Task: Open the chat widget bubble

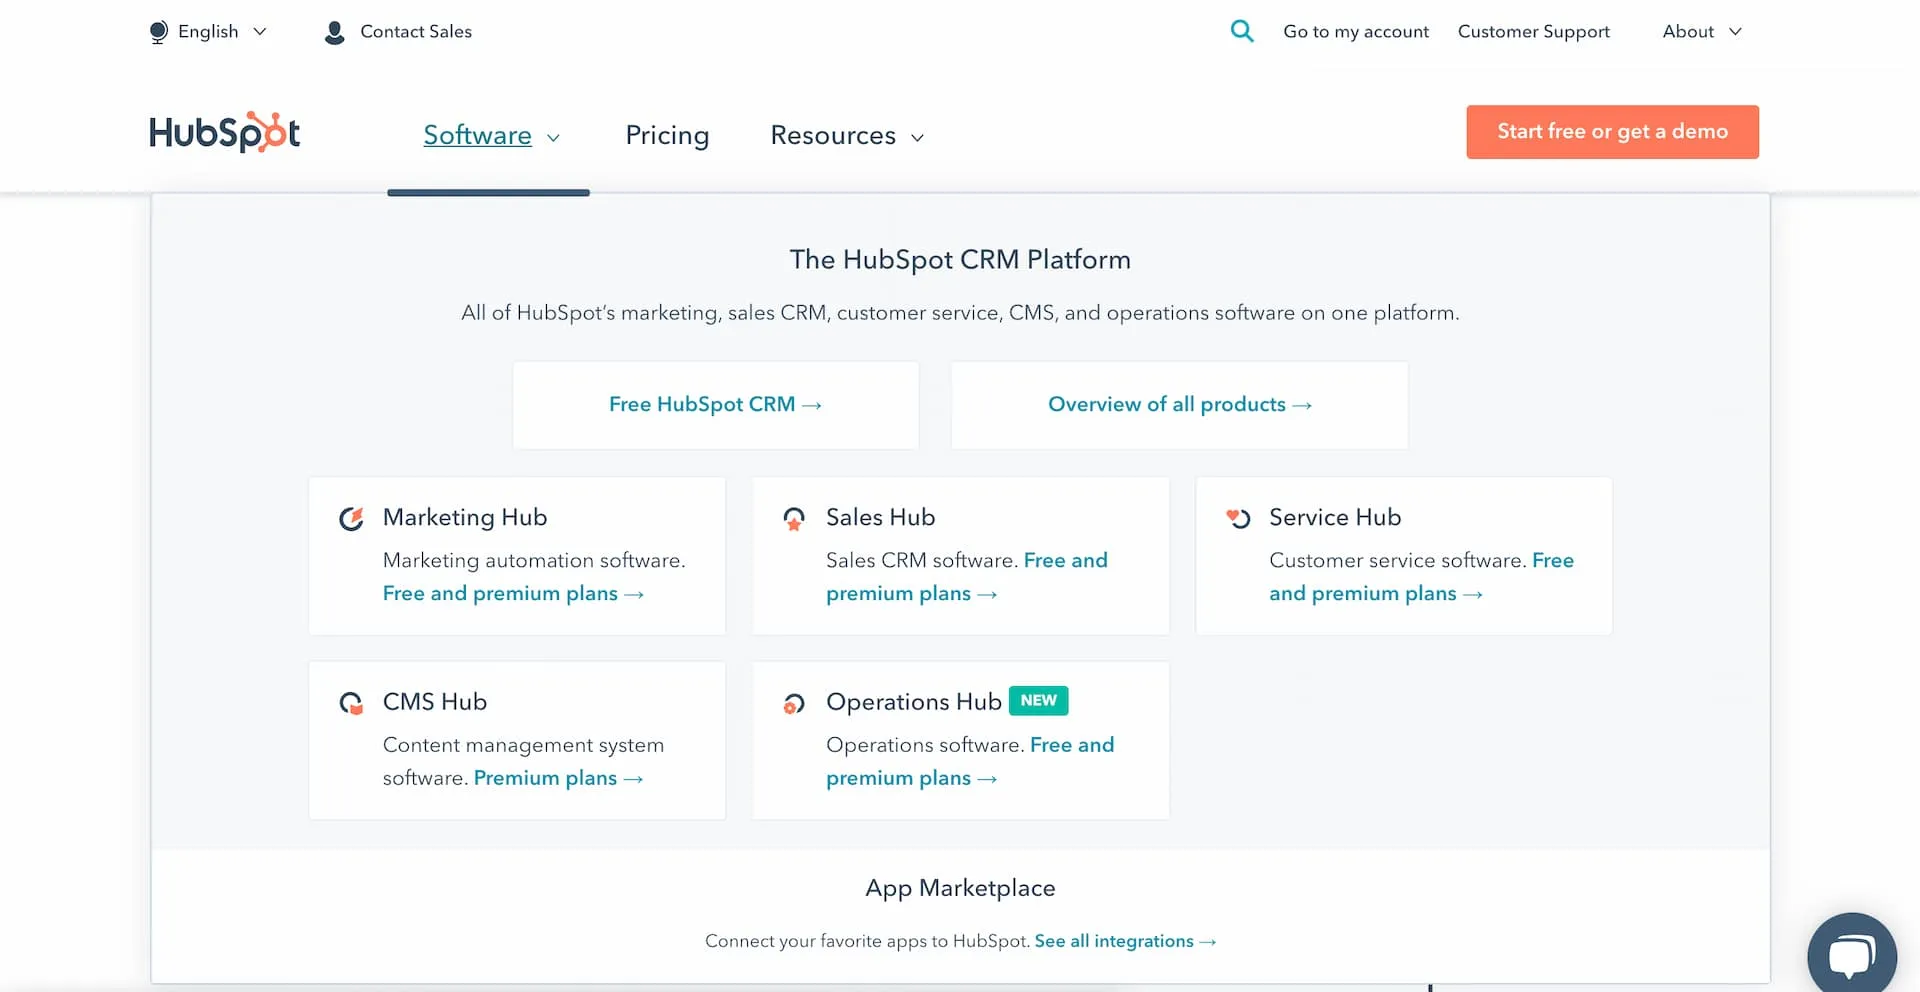Action: 1851,955
